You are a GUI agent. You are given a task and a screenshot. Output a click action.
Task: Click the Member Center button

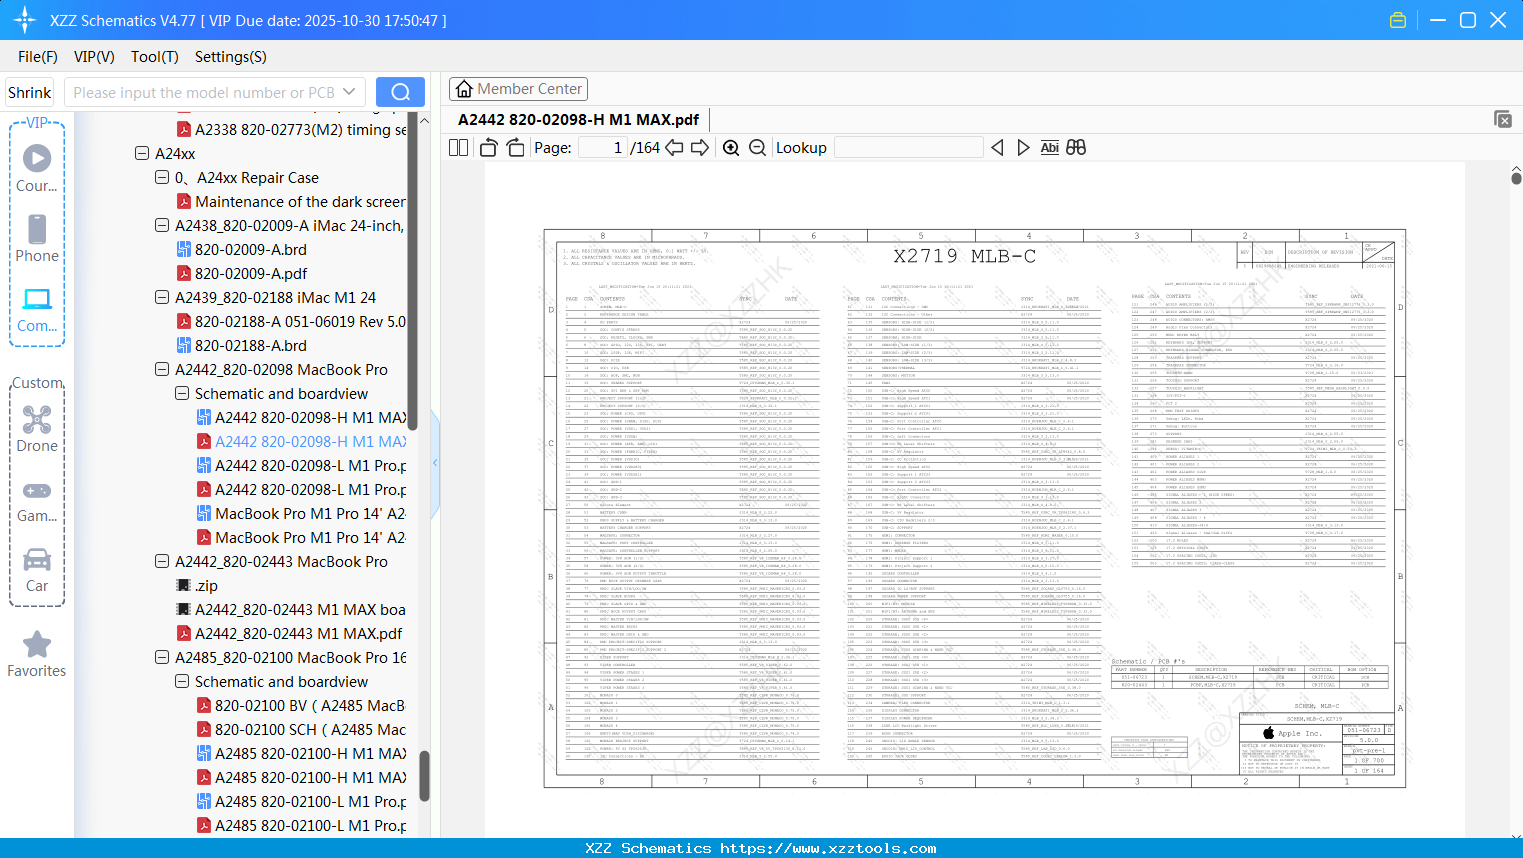518,89
